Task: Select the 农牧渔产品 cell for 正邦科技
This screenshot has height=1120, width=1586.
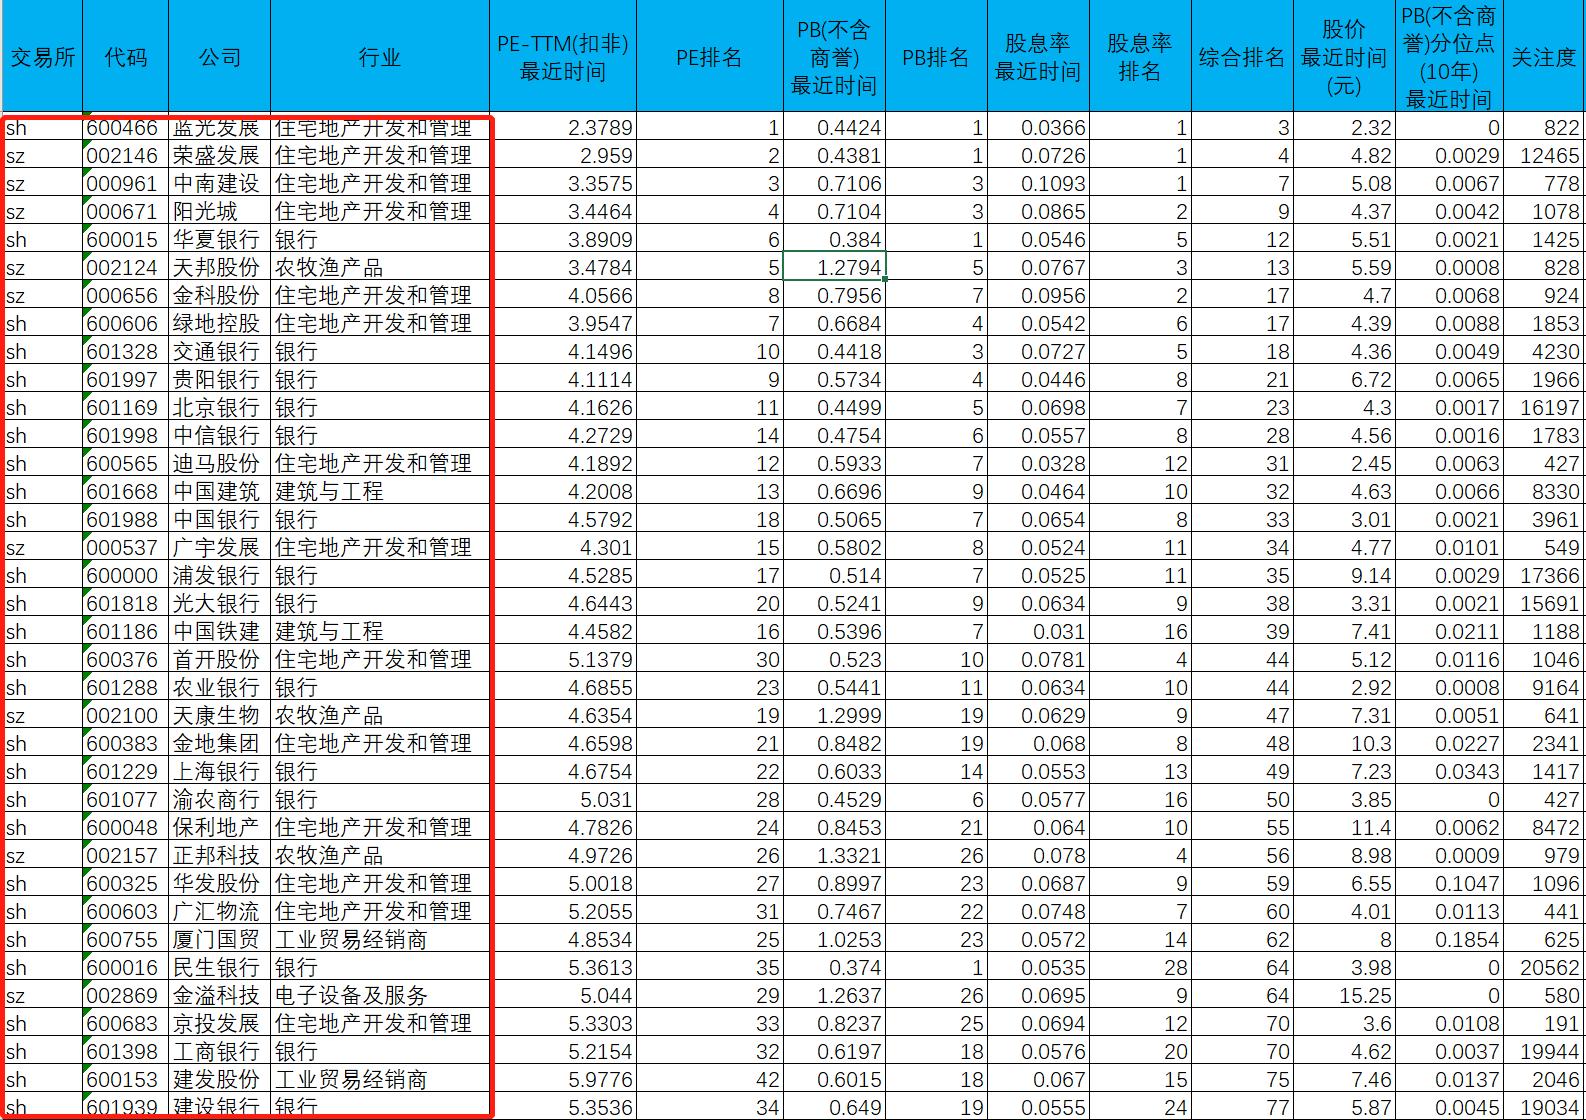Action: (380, 855)
